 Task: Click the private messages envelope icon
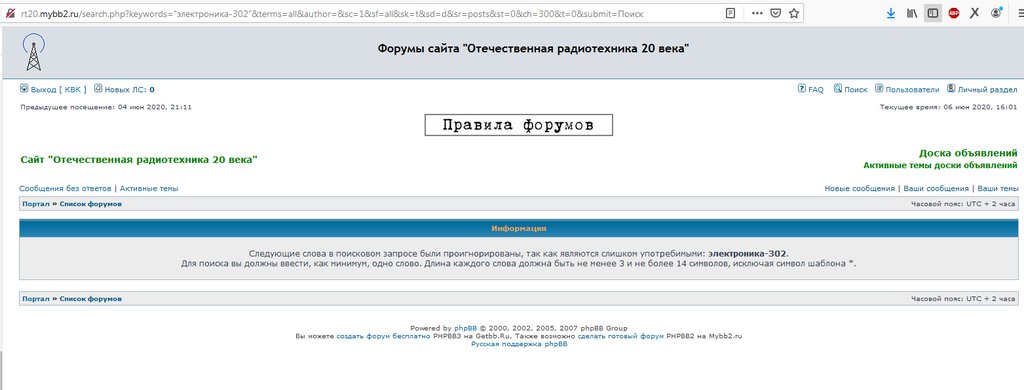tap(98, 88)
